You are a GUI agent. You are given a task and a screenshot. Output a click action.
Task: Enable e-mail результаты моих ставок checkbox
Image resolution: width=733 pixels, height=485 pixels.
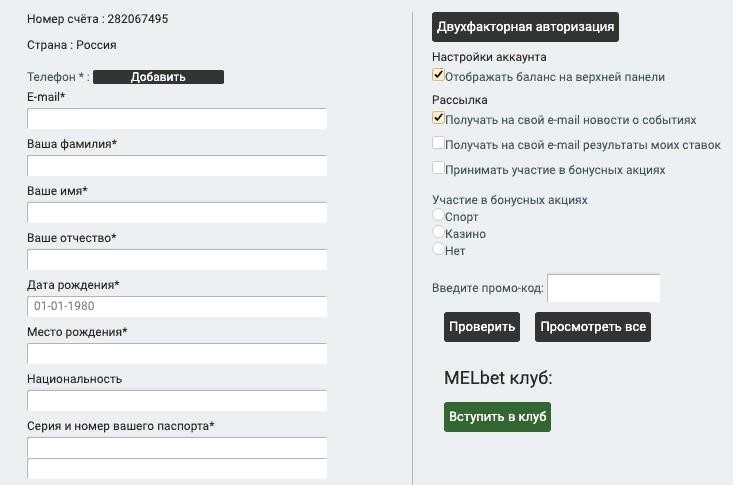(438, 143)
